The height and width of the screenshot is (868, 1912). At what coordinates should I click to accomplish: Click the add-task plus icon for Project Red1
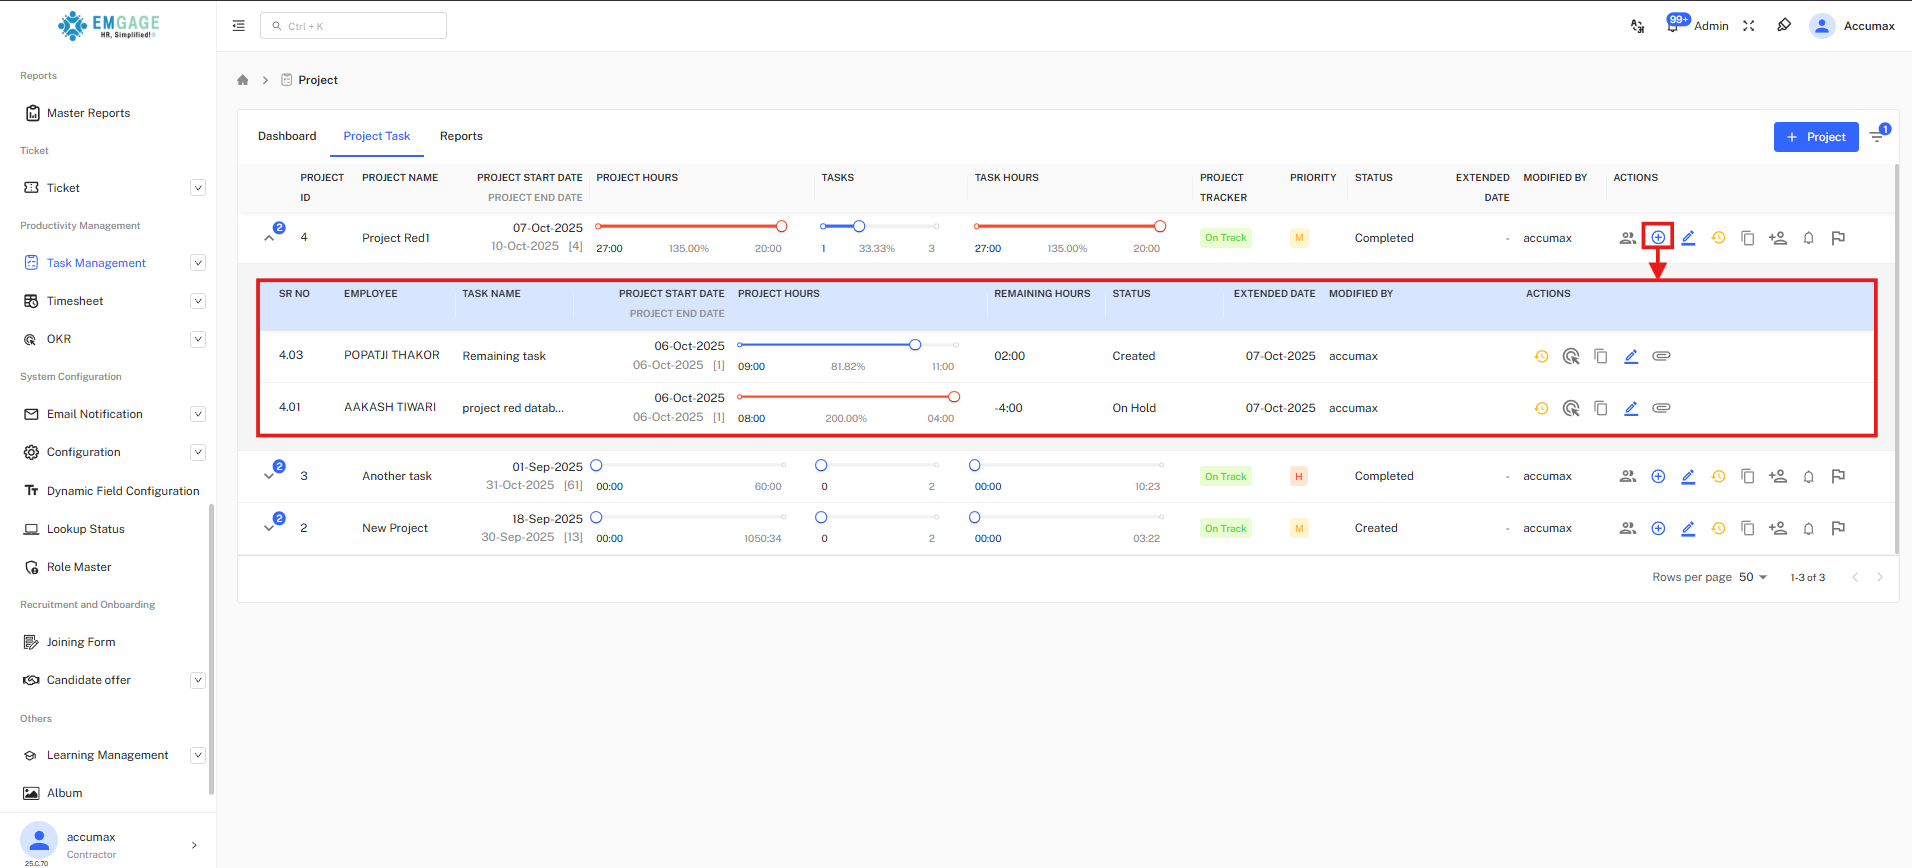[x=1658, y=237]
